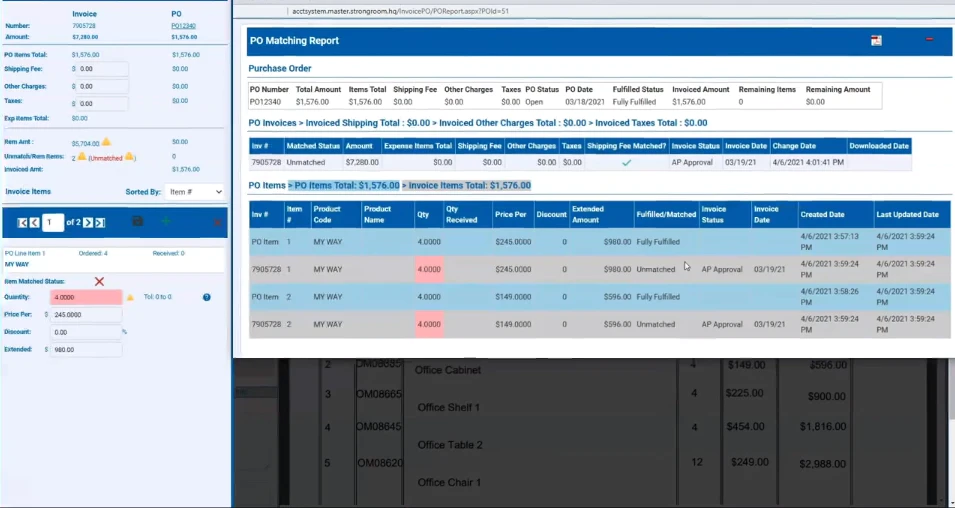
Task: Click invoice 7905728 in PO Invoices table
Action: pyautogui.click(x=266, y=163)
